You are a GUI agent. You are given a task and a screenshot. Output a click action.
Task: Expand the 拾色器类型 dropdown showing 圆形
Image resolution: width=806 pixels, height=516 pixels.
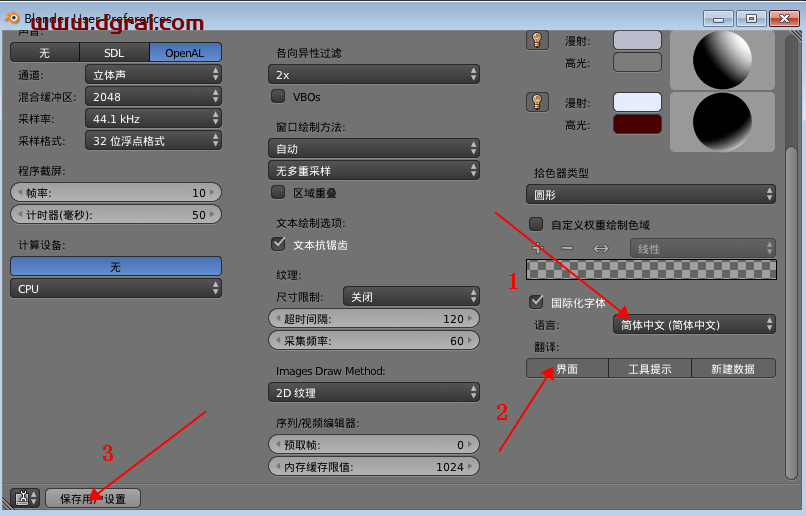tap(651, 194)
